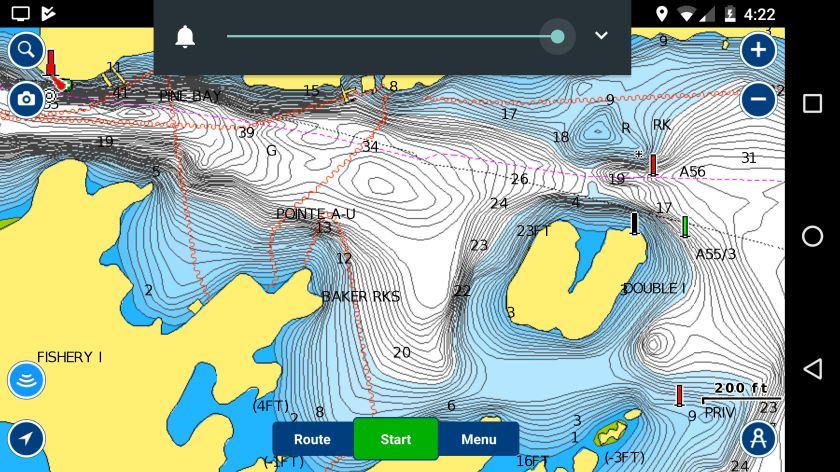Expand the volume panel chevron

pyautogui.click(x=601, y=36)
